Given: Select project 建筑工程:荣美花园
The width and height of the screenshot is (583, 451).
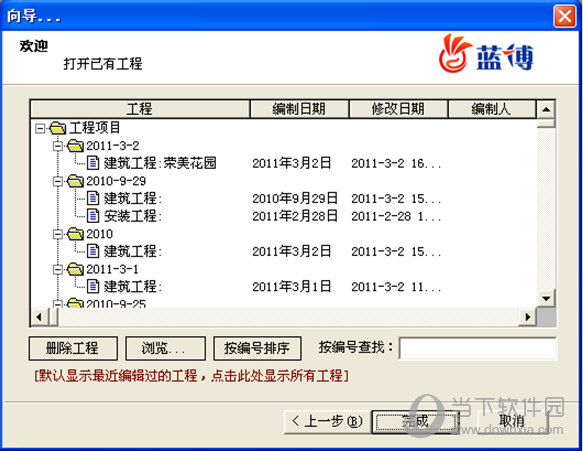Looking at the screenshot, I should click(x=160, y=163).
